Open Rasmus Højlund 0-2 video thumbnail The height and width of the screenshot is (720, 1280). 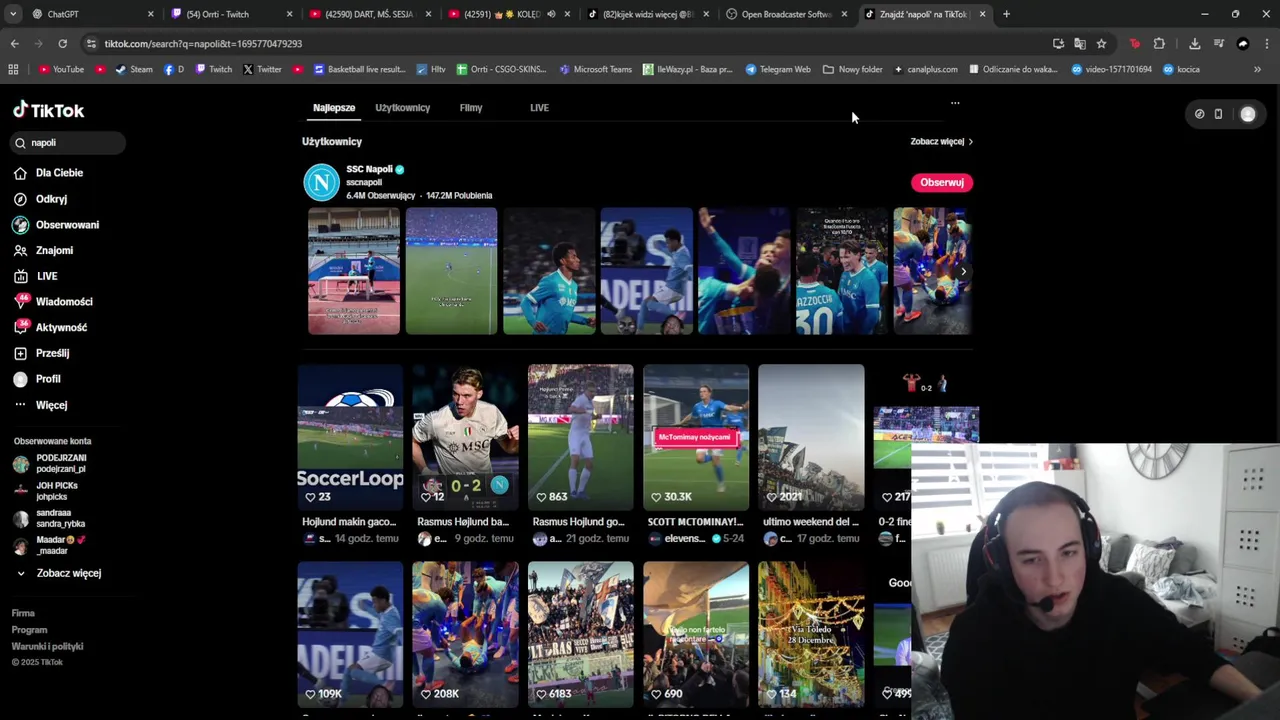point(465,438)
